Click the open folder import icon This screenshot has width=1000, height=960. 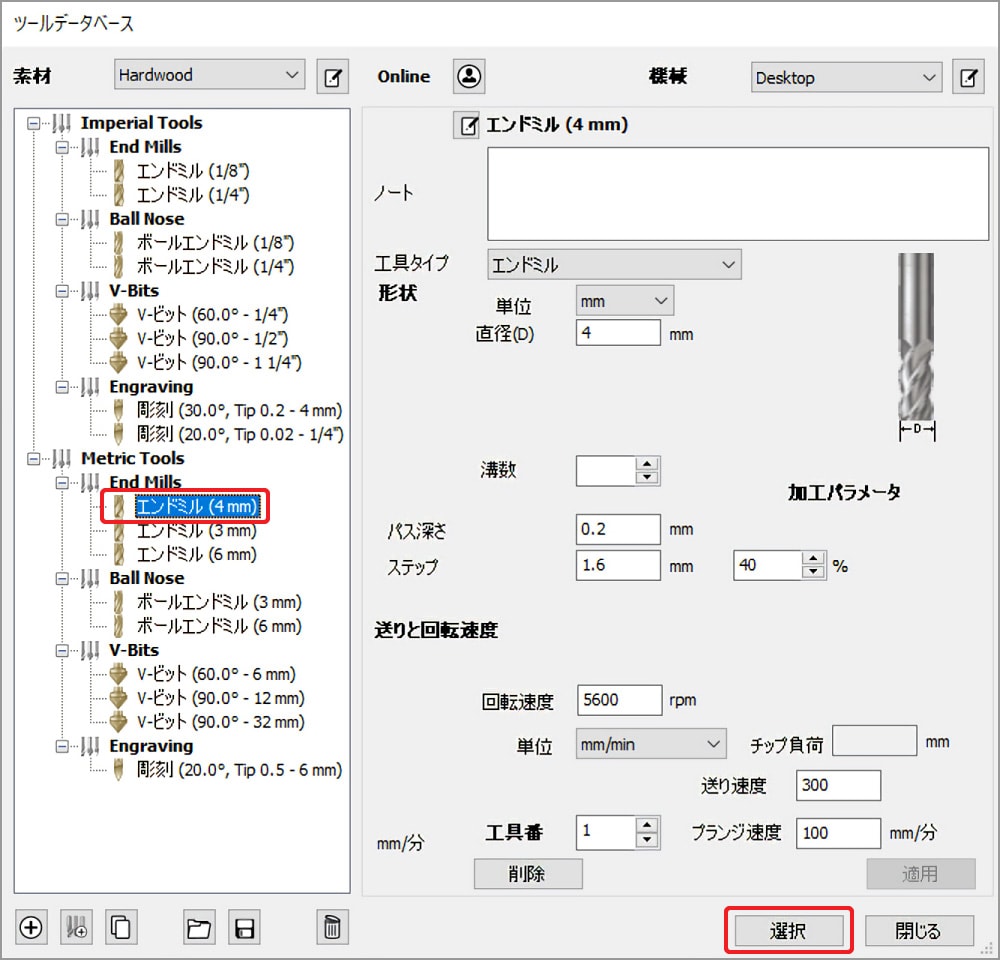199,927
